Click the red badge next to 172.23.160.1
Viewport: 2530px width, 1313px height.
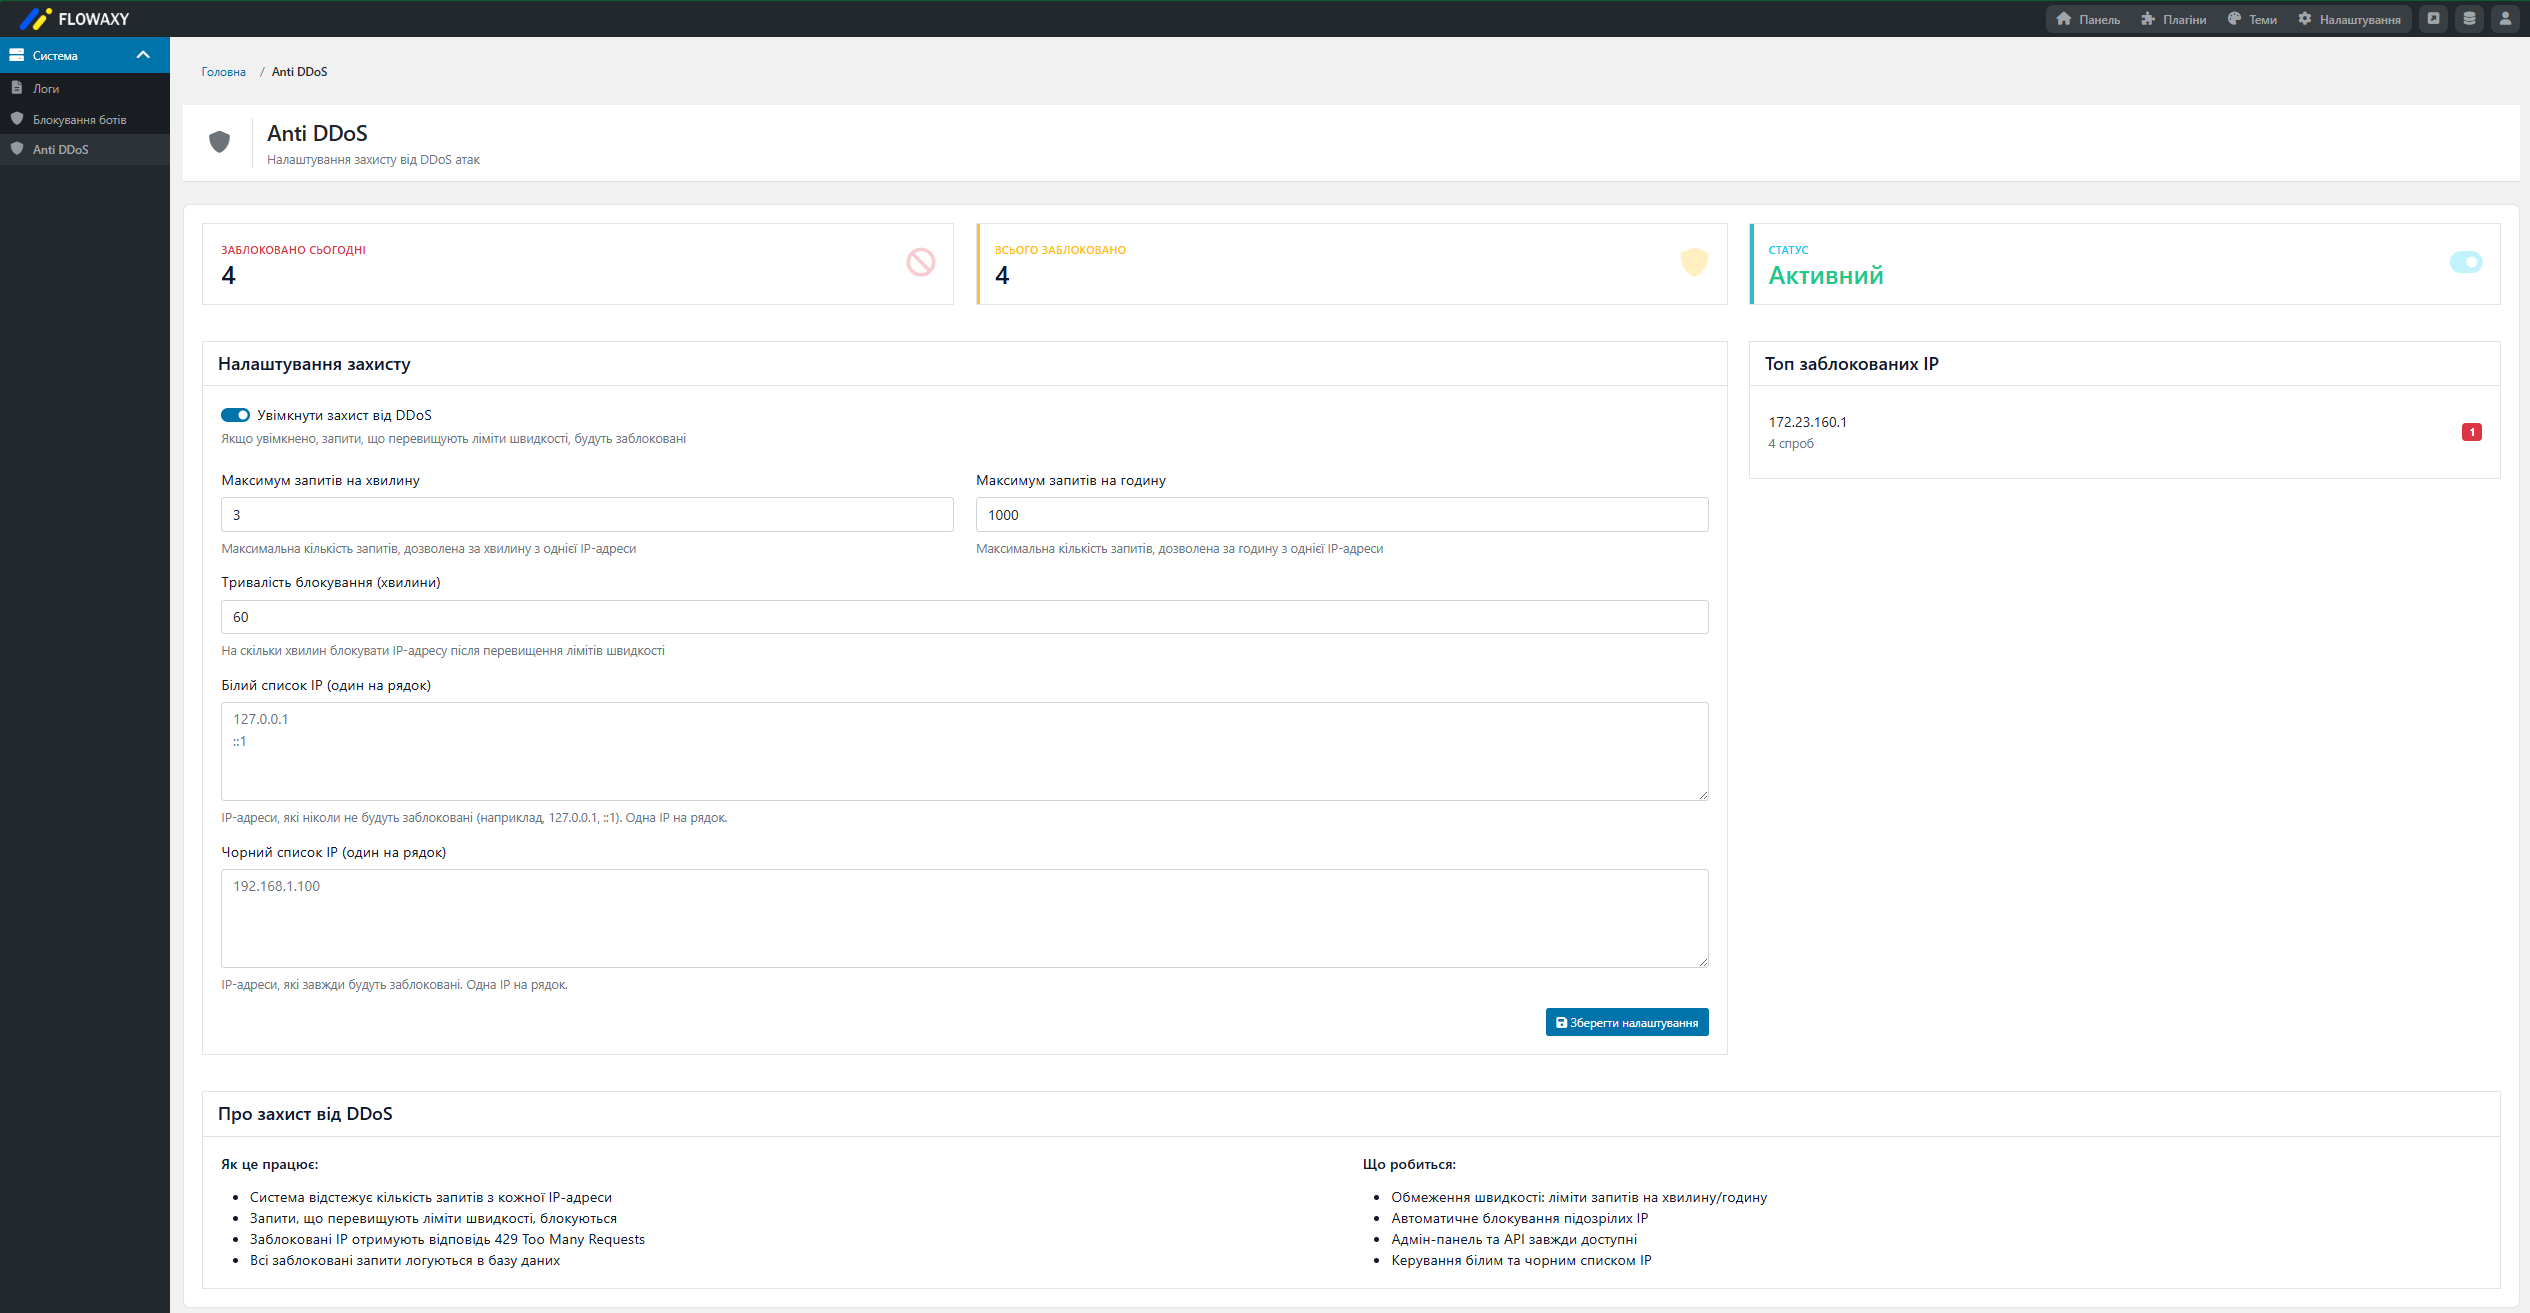tap(2471, 432)
